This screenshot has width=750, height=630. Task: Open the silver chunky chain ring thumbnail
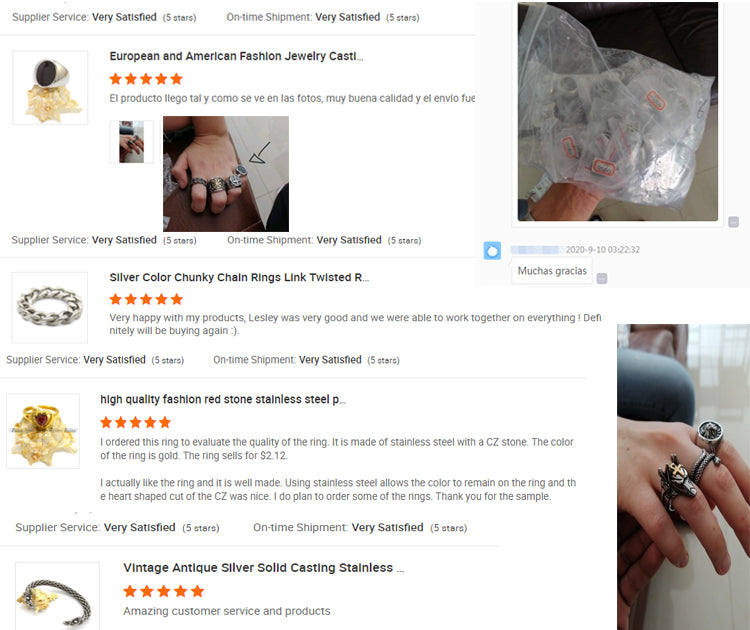pyautogui.click(x=50, y=308)
